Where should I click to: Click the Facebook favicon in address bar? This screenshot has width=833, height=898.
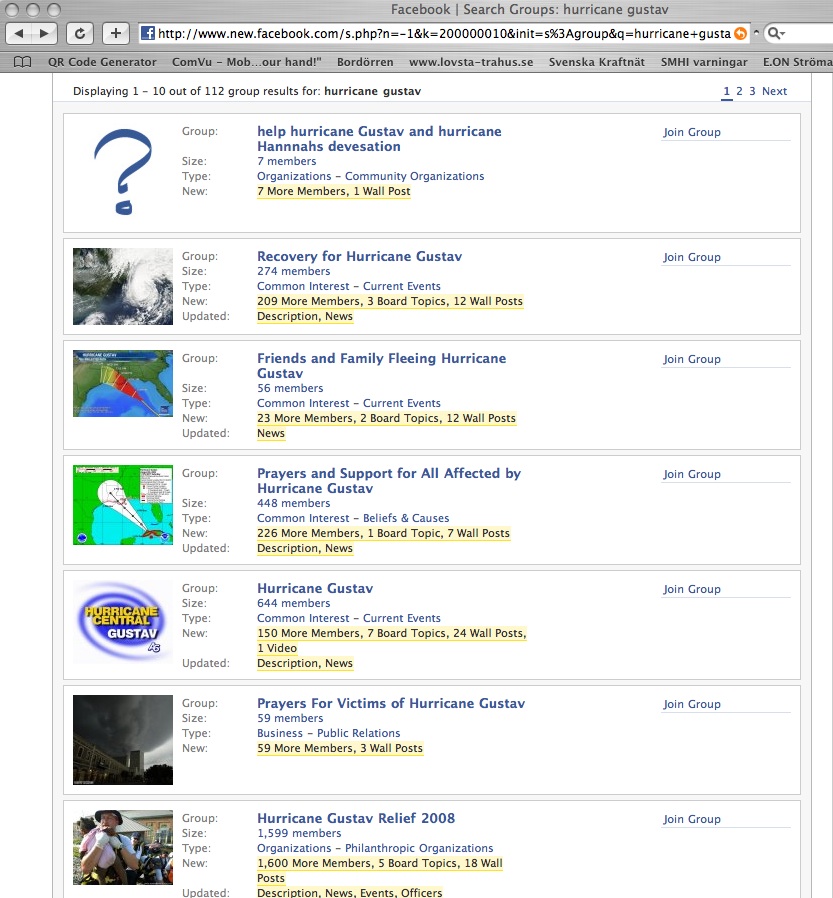[148, 33]
